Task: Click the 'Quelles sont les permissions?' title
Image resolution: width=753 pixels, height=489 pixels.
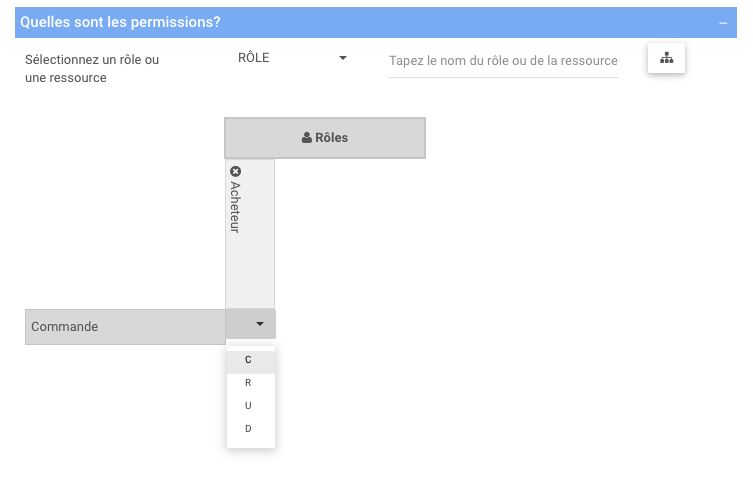Action: coord(121,22)
